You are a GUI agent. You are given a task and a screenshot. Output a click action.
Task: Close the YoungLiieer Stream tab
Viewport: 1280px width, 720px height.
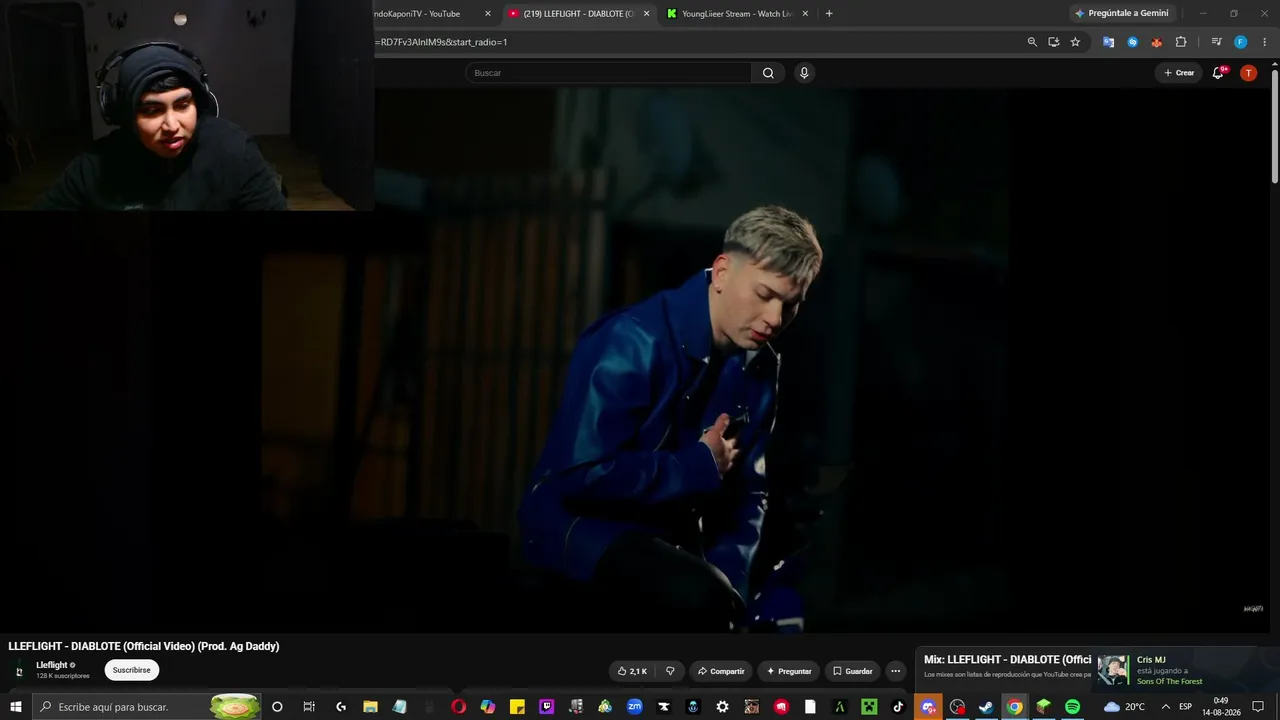pyautogui.click(x=805, y=14)
